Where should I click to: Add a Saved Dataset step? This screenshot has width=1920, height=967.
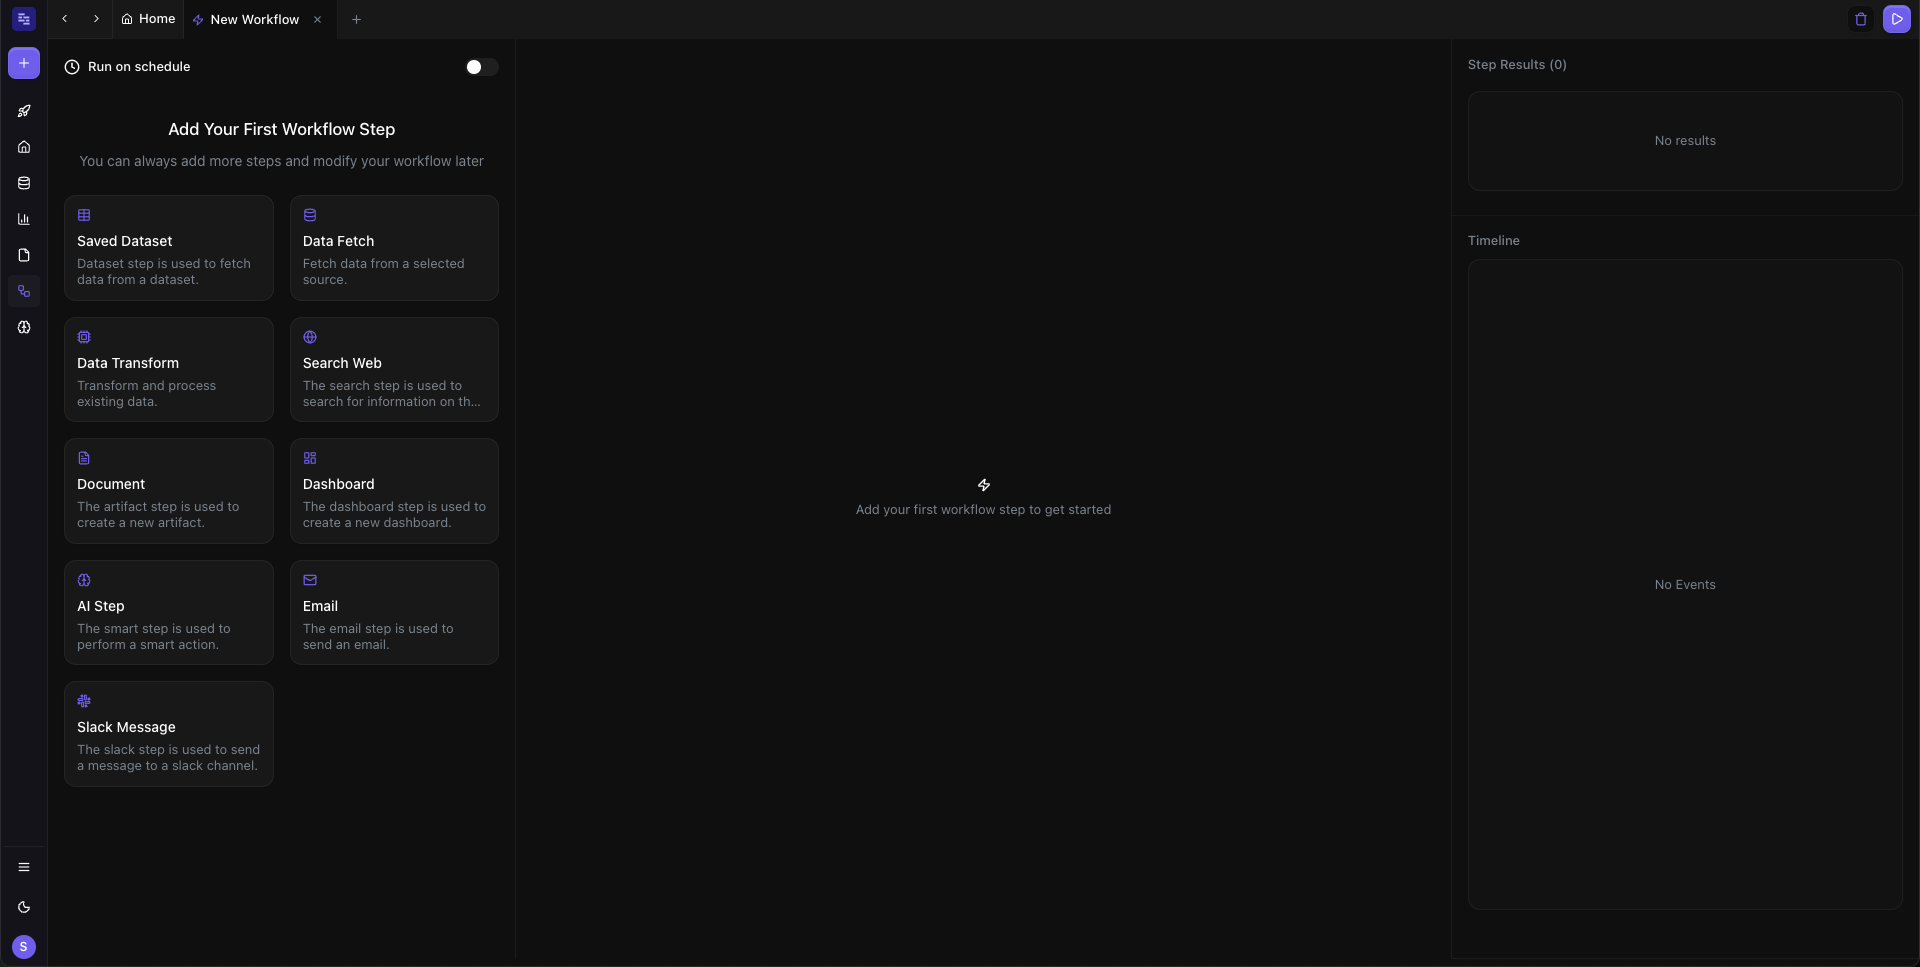(x=169, y=248)
